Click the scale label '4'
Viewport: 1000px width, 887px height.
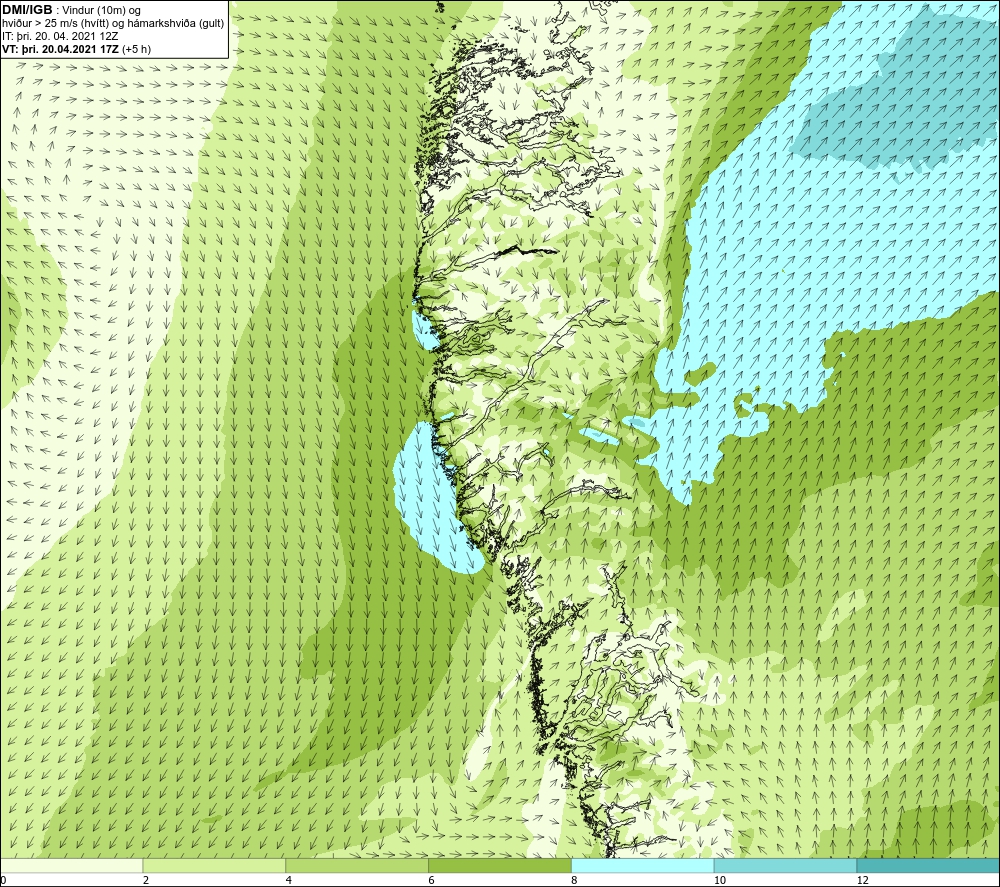click(289, 881)
